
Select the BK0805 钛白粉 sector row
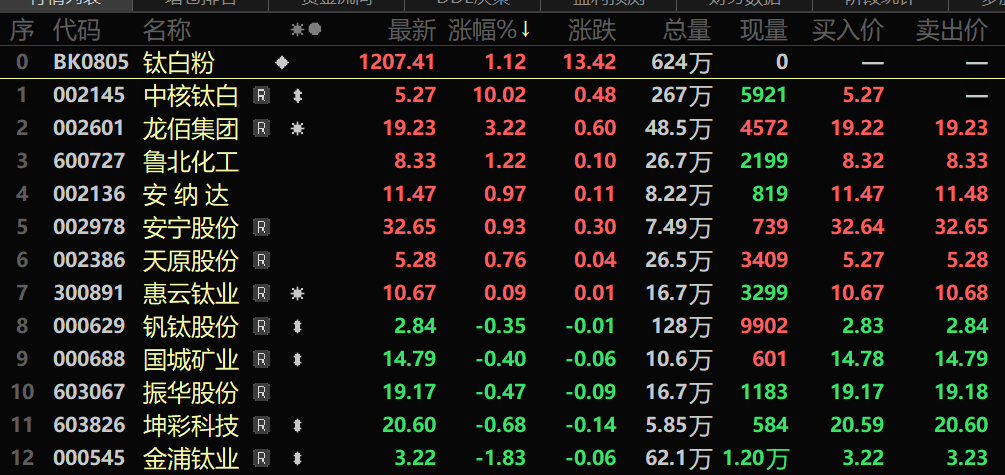tap(91, 63)
